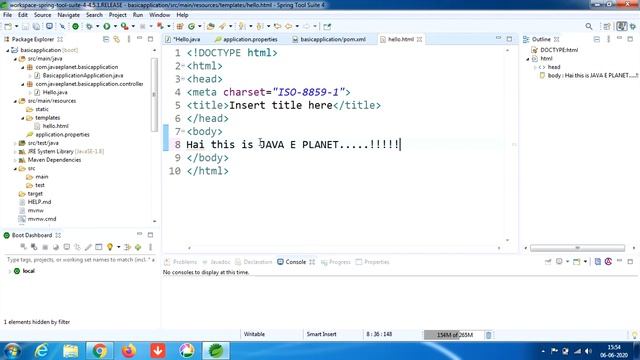Open Google Chrome from the taskbar
This screenshot has width=640, height=360.
tap(99, 351)
